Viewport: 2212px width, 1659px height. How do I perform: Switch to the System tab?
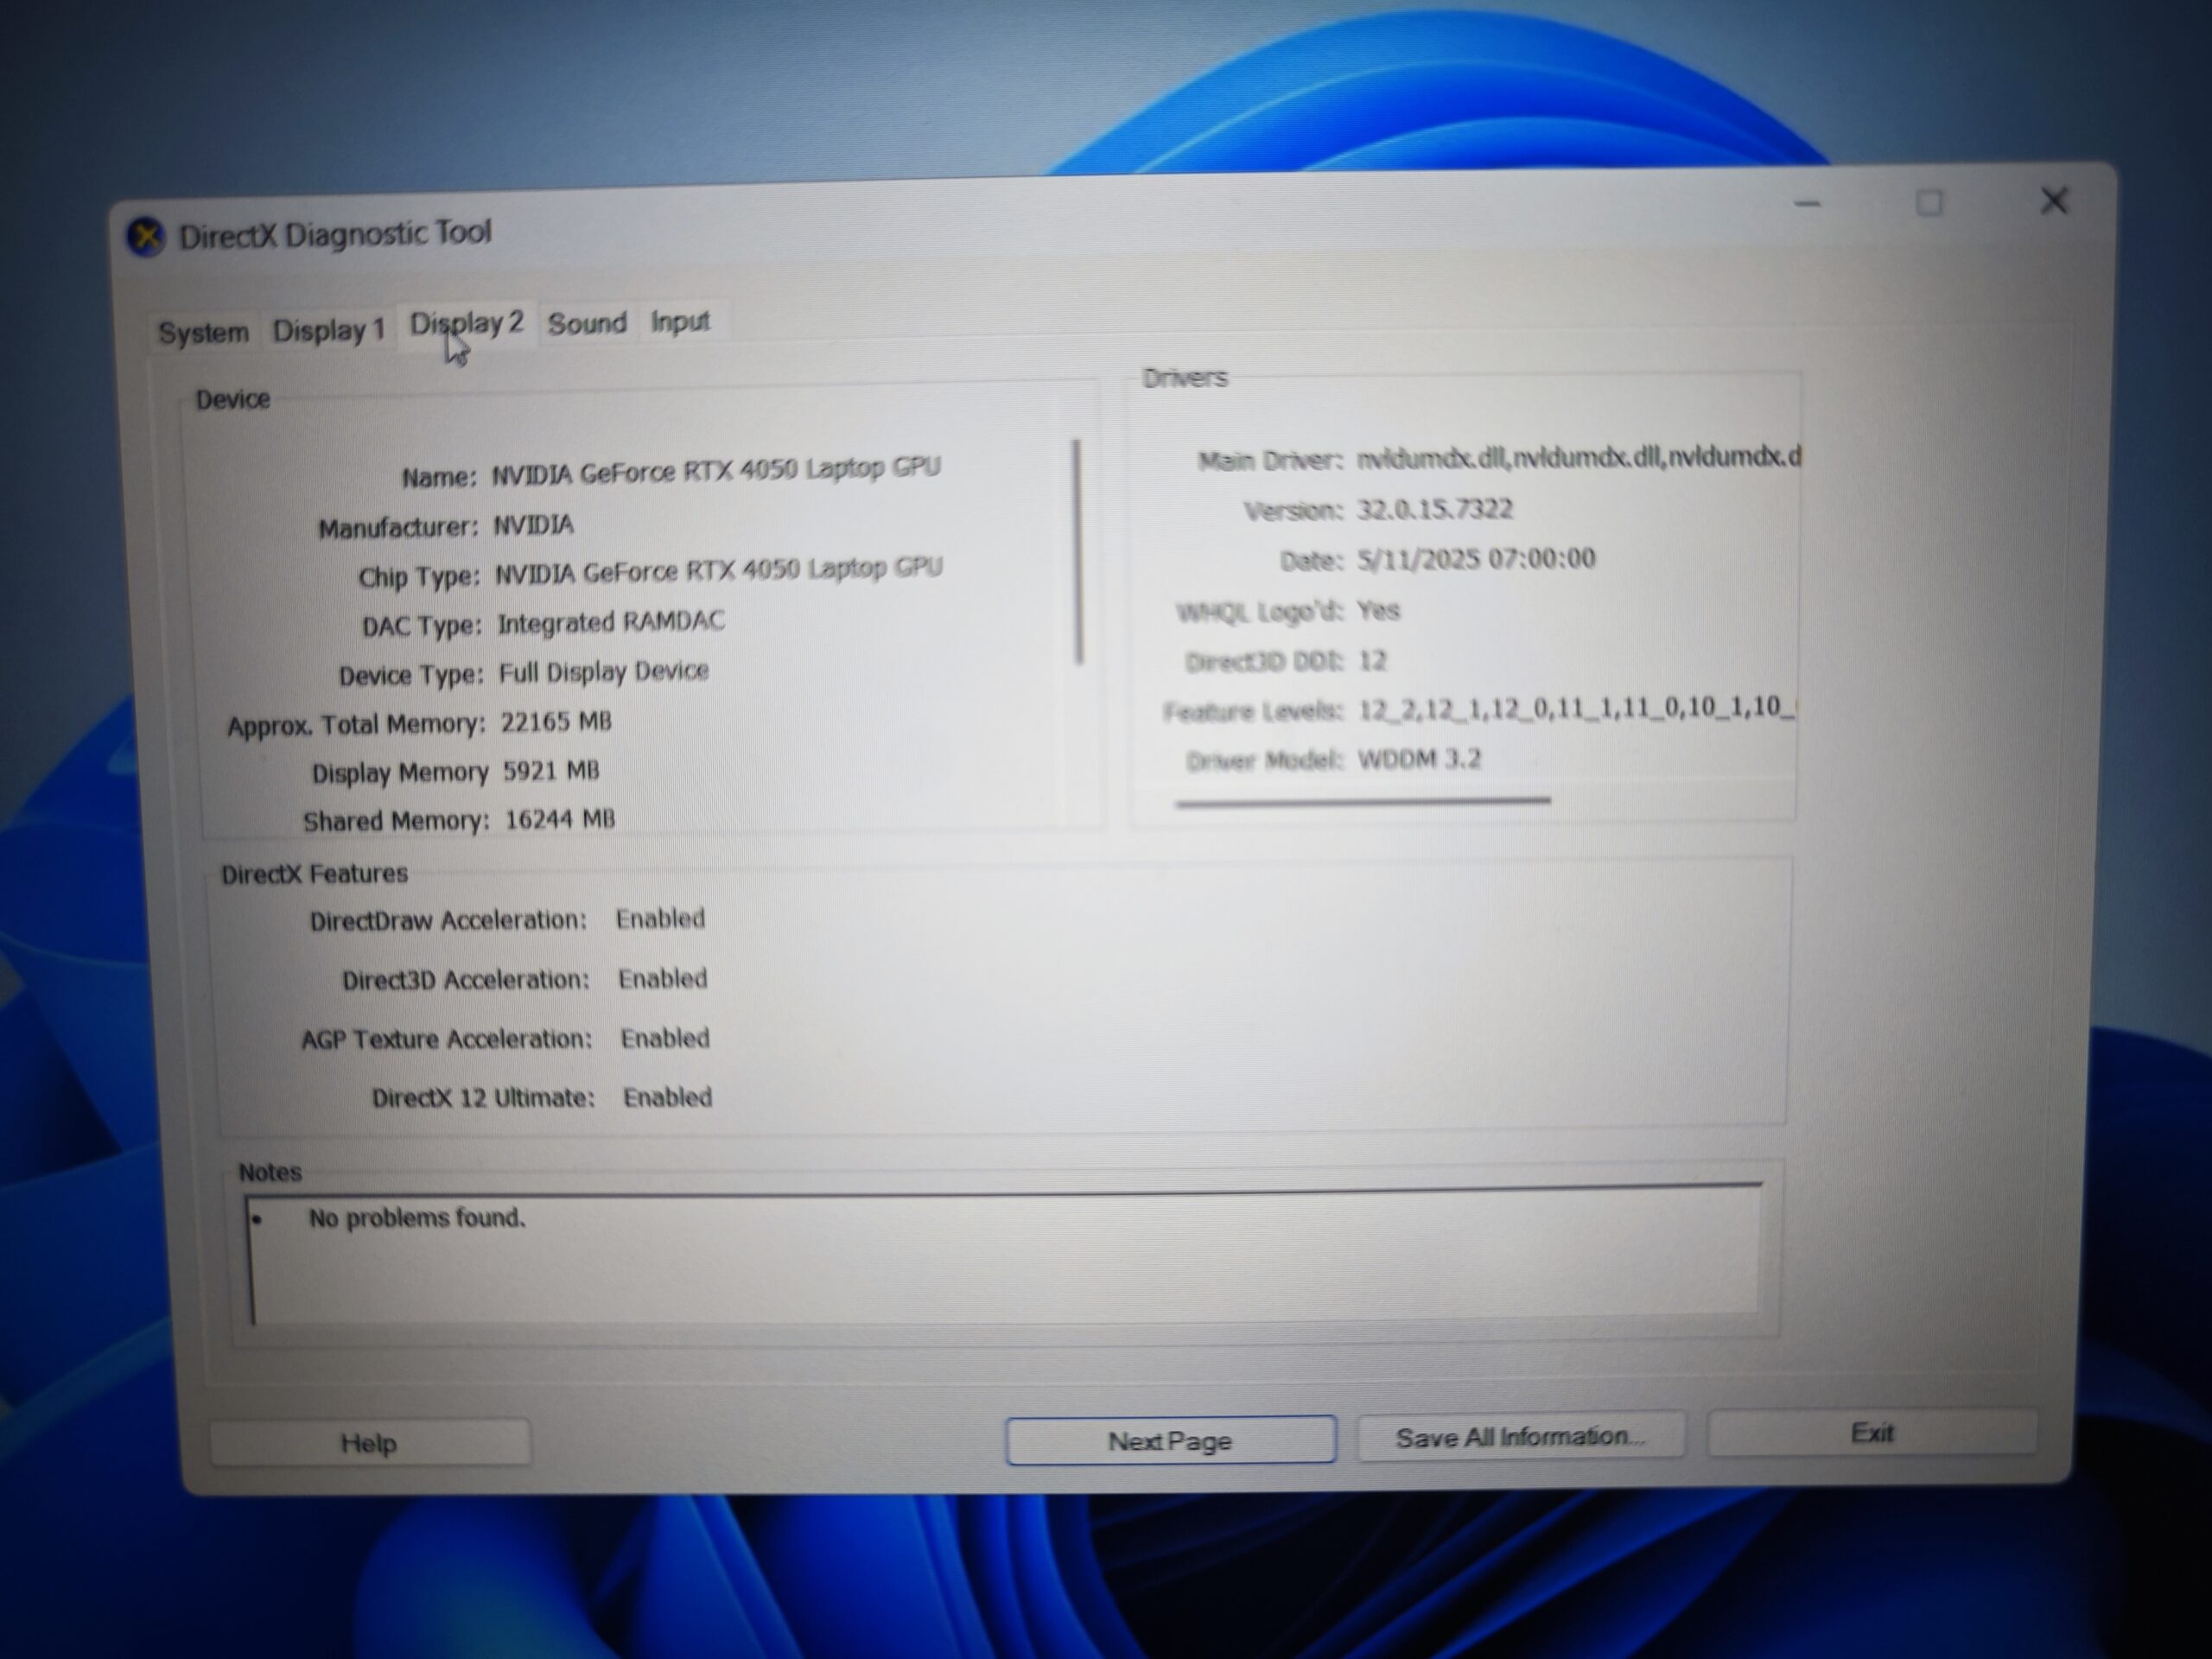203,332
